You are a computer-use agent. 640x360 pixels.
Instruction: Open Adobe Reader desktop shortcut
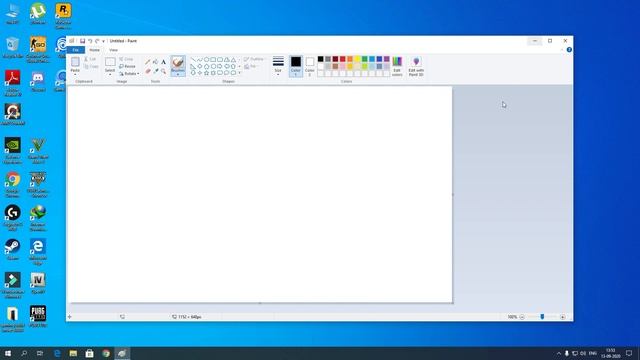(13, 82)
